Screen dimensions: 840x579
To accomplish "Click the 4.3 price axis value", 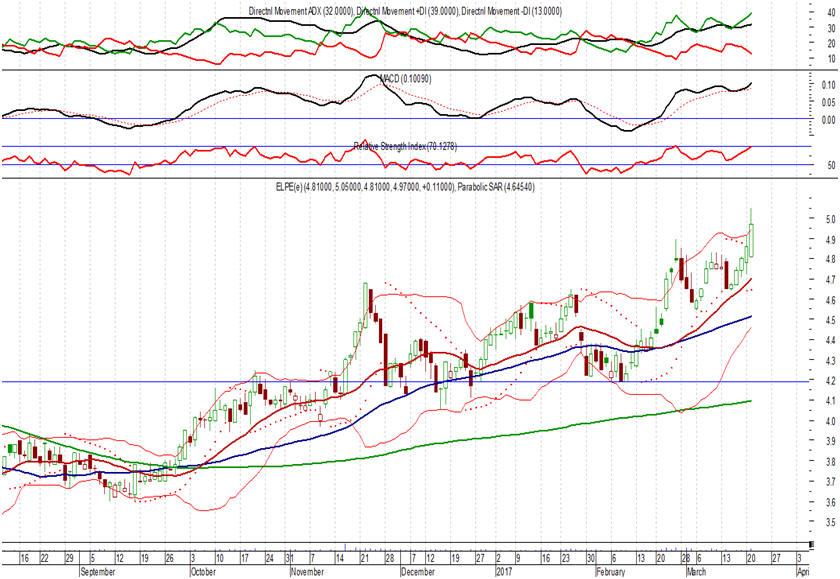I will point(830,360).
